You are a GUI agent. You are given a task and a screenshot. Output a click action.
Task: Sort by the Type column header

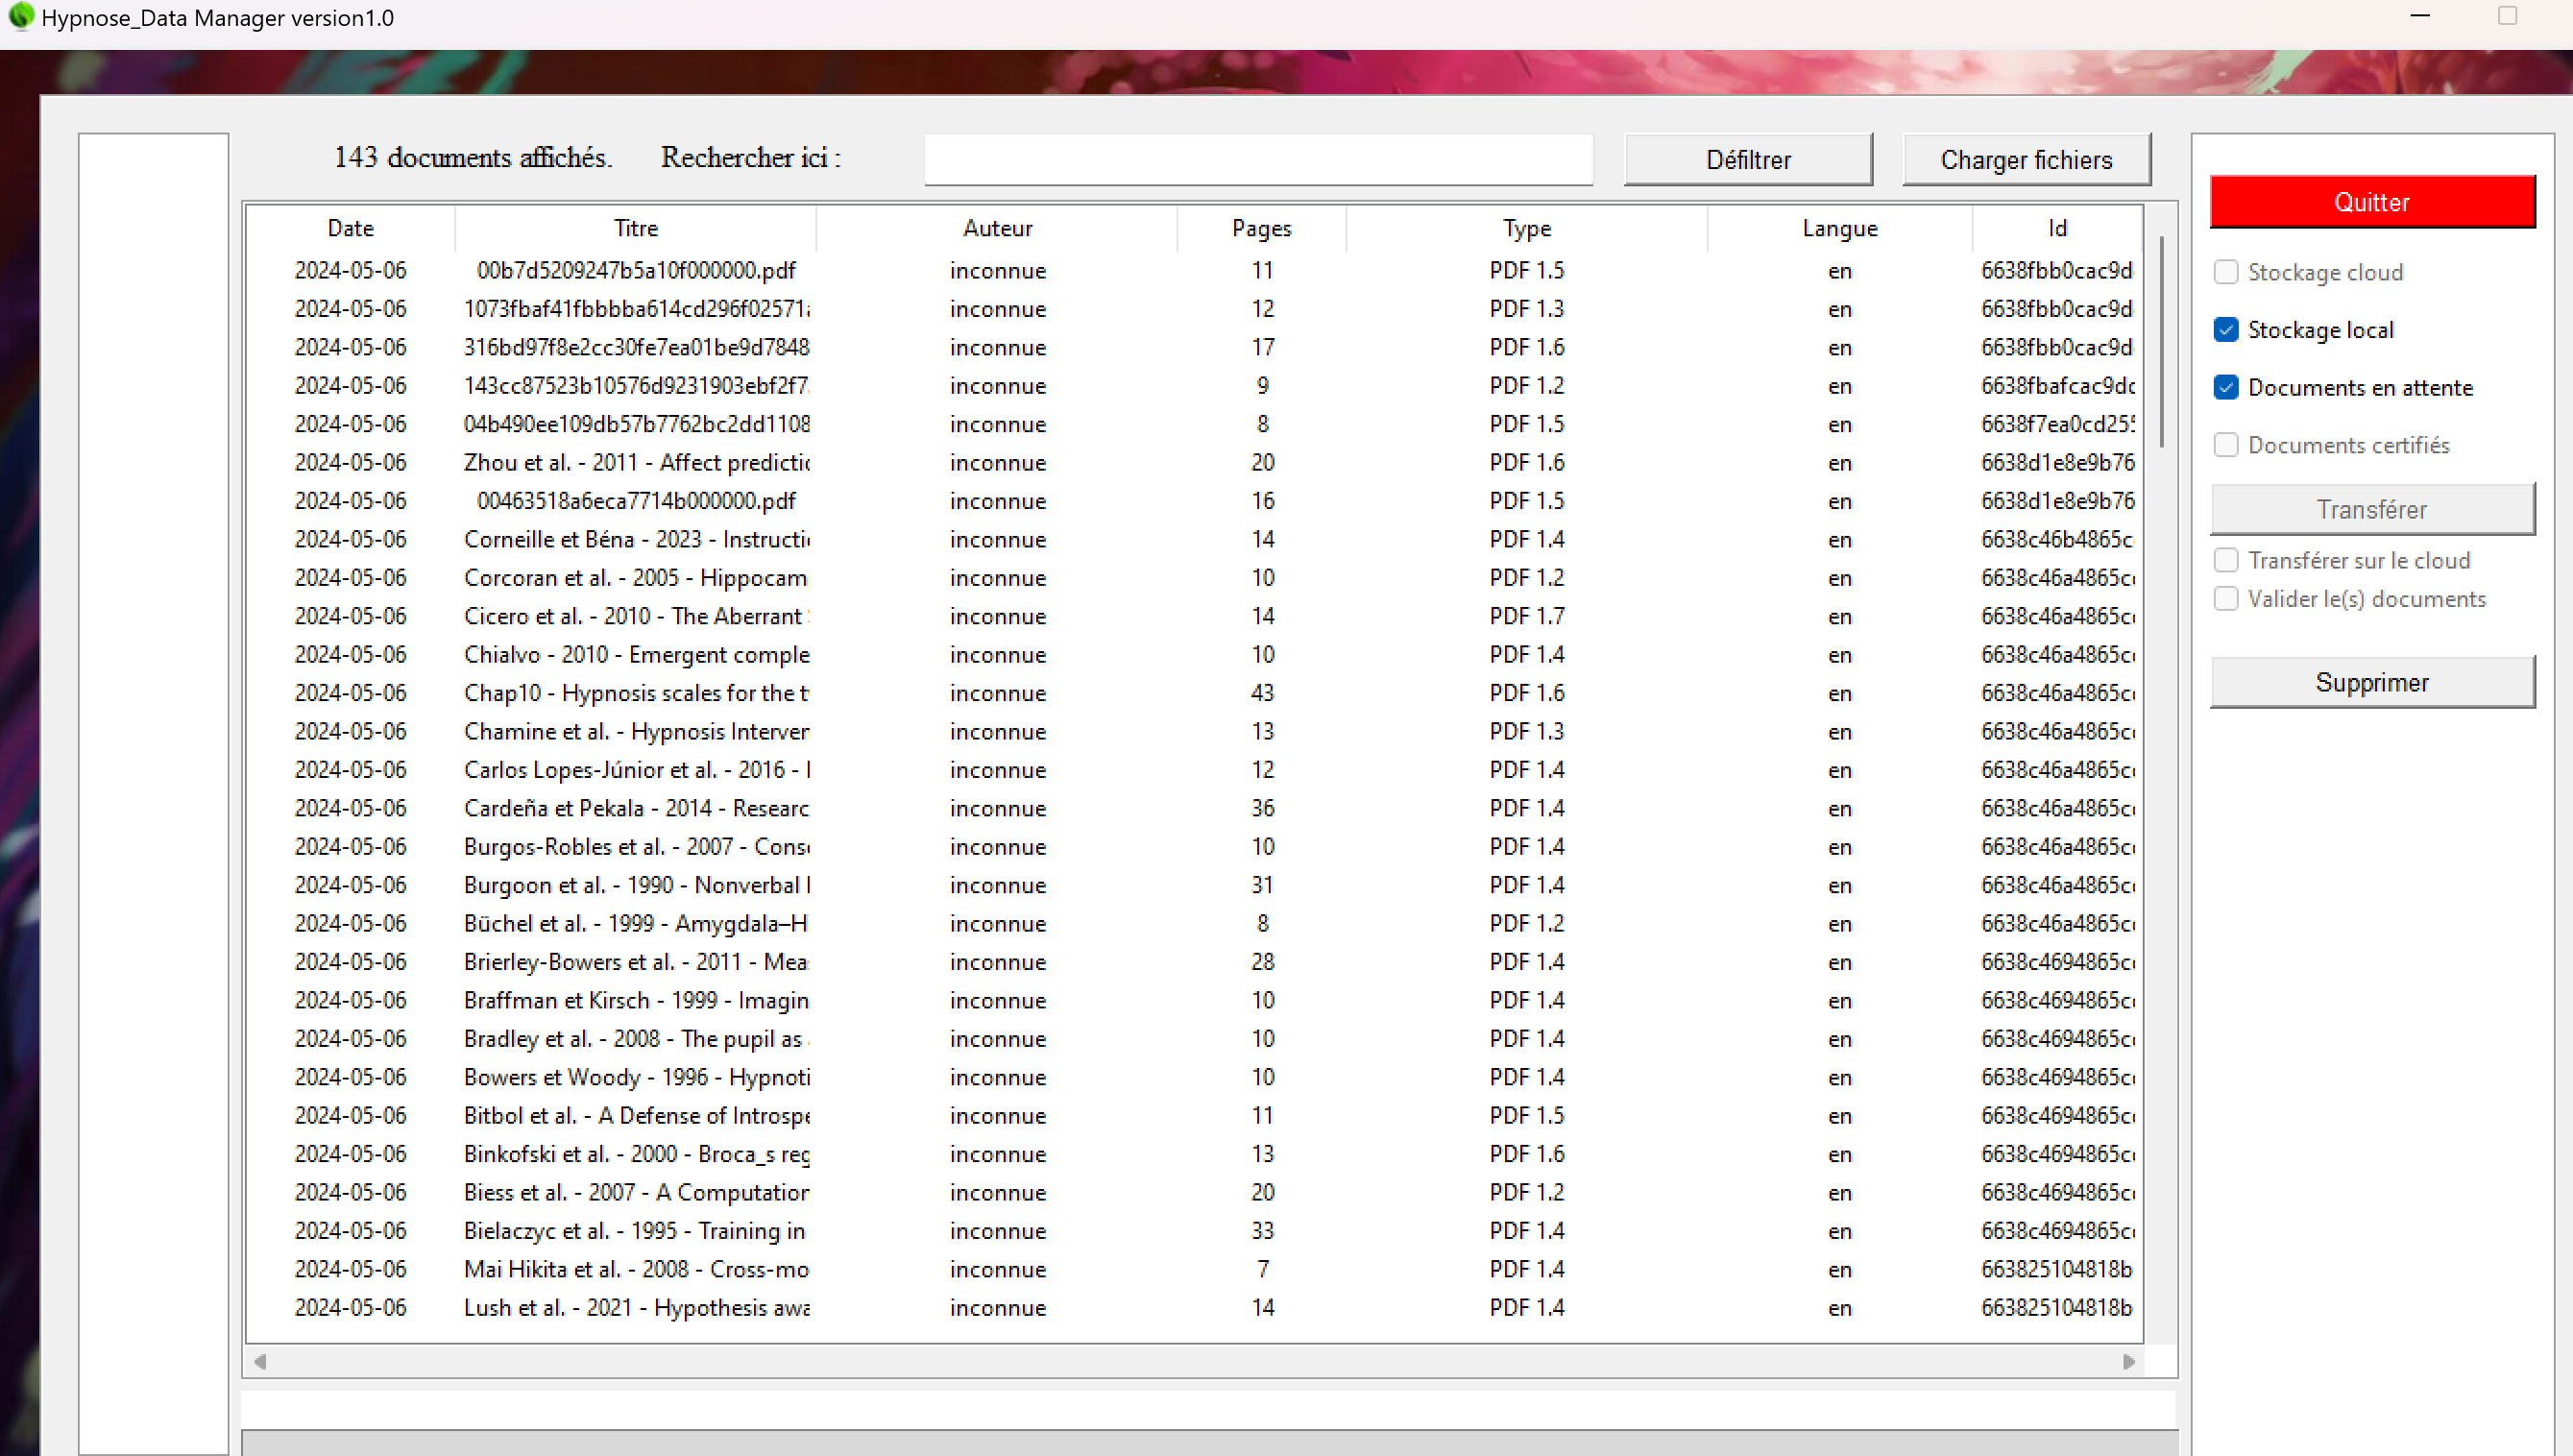(x=1527, y=228)
